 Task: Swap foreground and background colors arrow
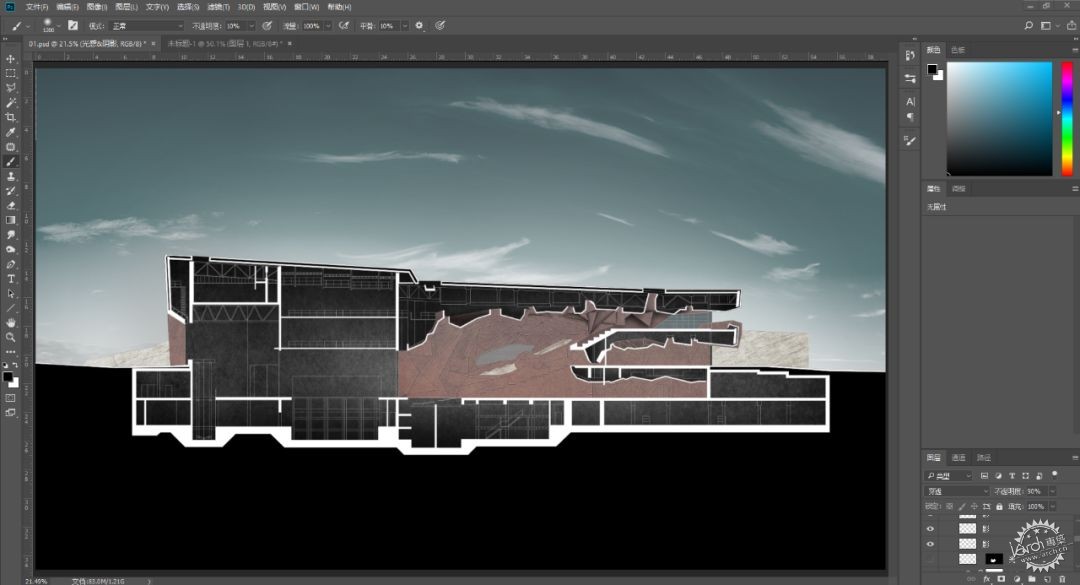click(15, 365)
